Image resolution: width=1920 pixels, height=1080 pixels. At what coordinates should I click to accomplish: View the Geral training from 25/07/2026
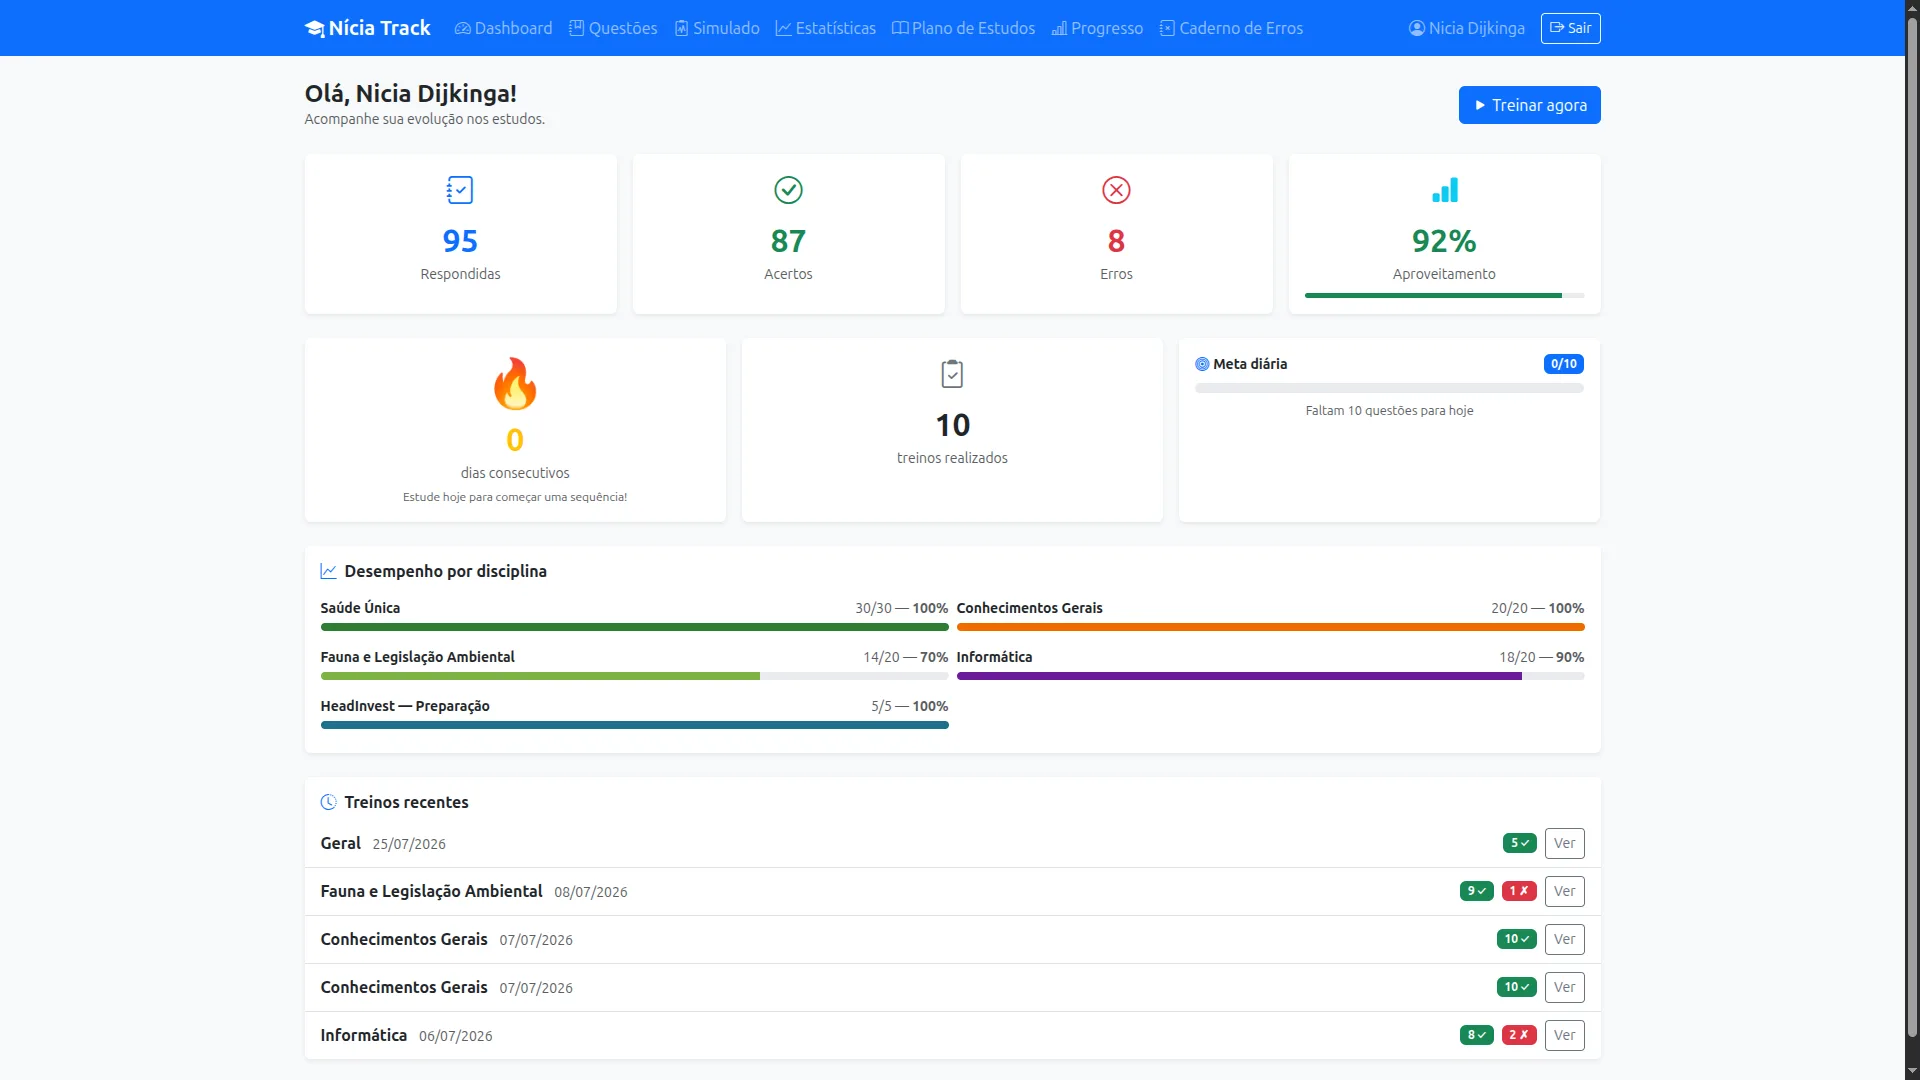click(x=1564, y=843)
